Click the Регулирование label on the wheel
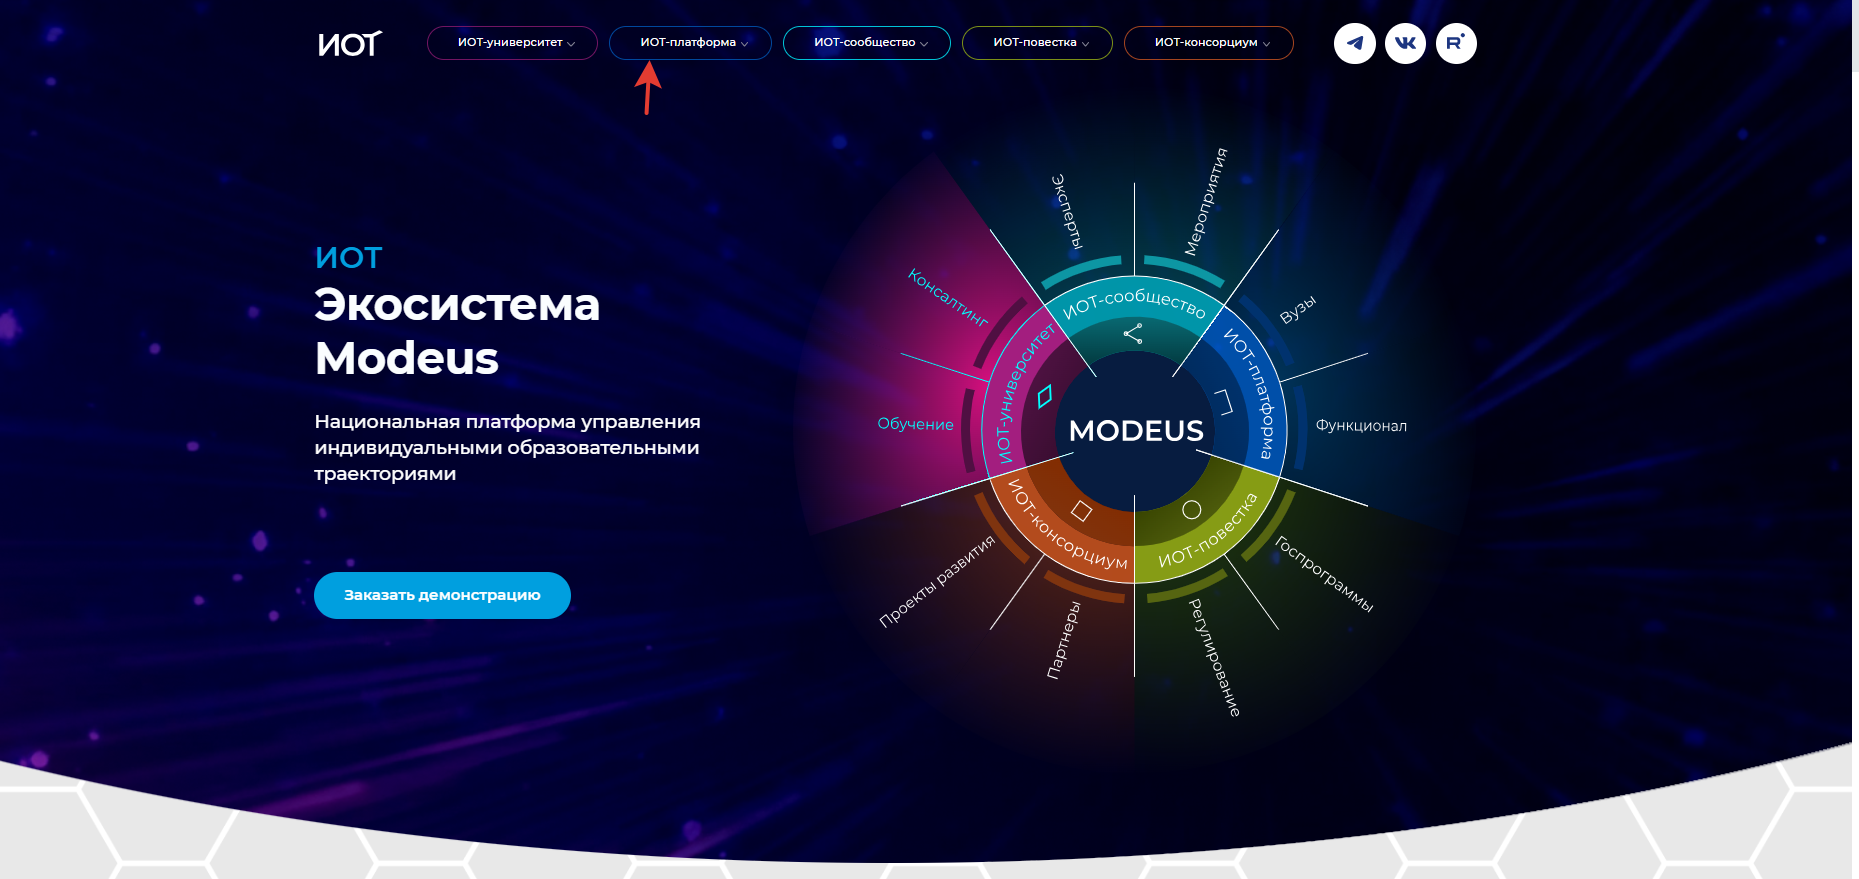This screenshot has width=1859, height=879. click(x=1215, y=658)
